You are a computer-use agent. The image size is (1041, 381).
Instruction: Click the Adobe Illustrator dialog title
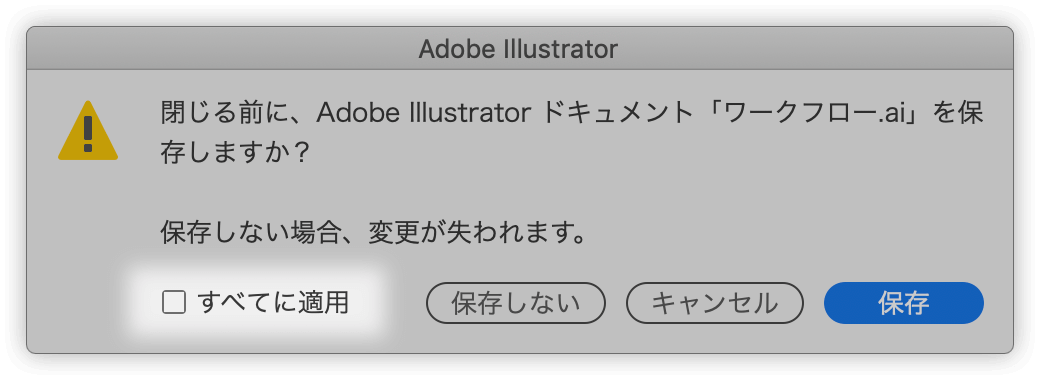518,49
